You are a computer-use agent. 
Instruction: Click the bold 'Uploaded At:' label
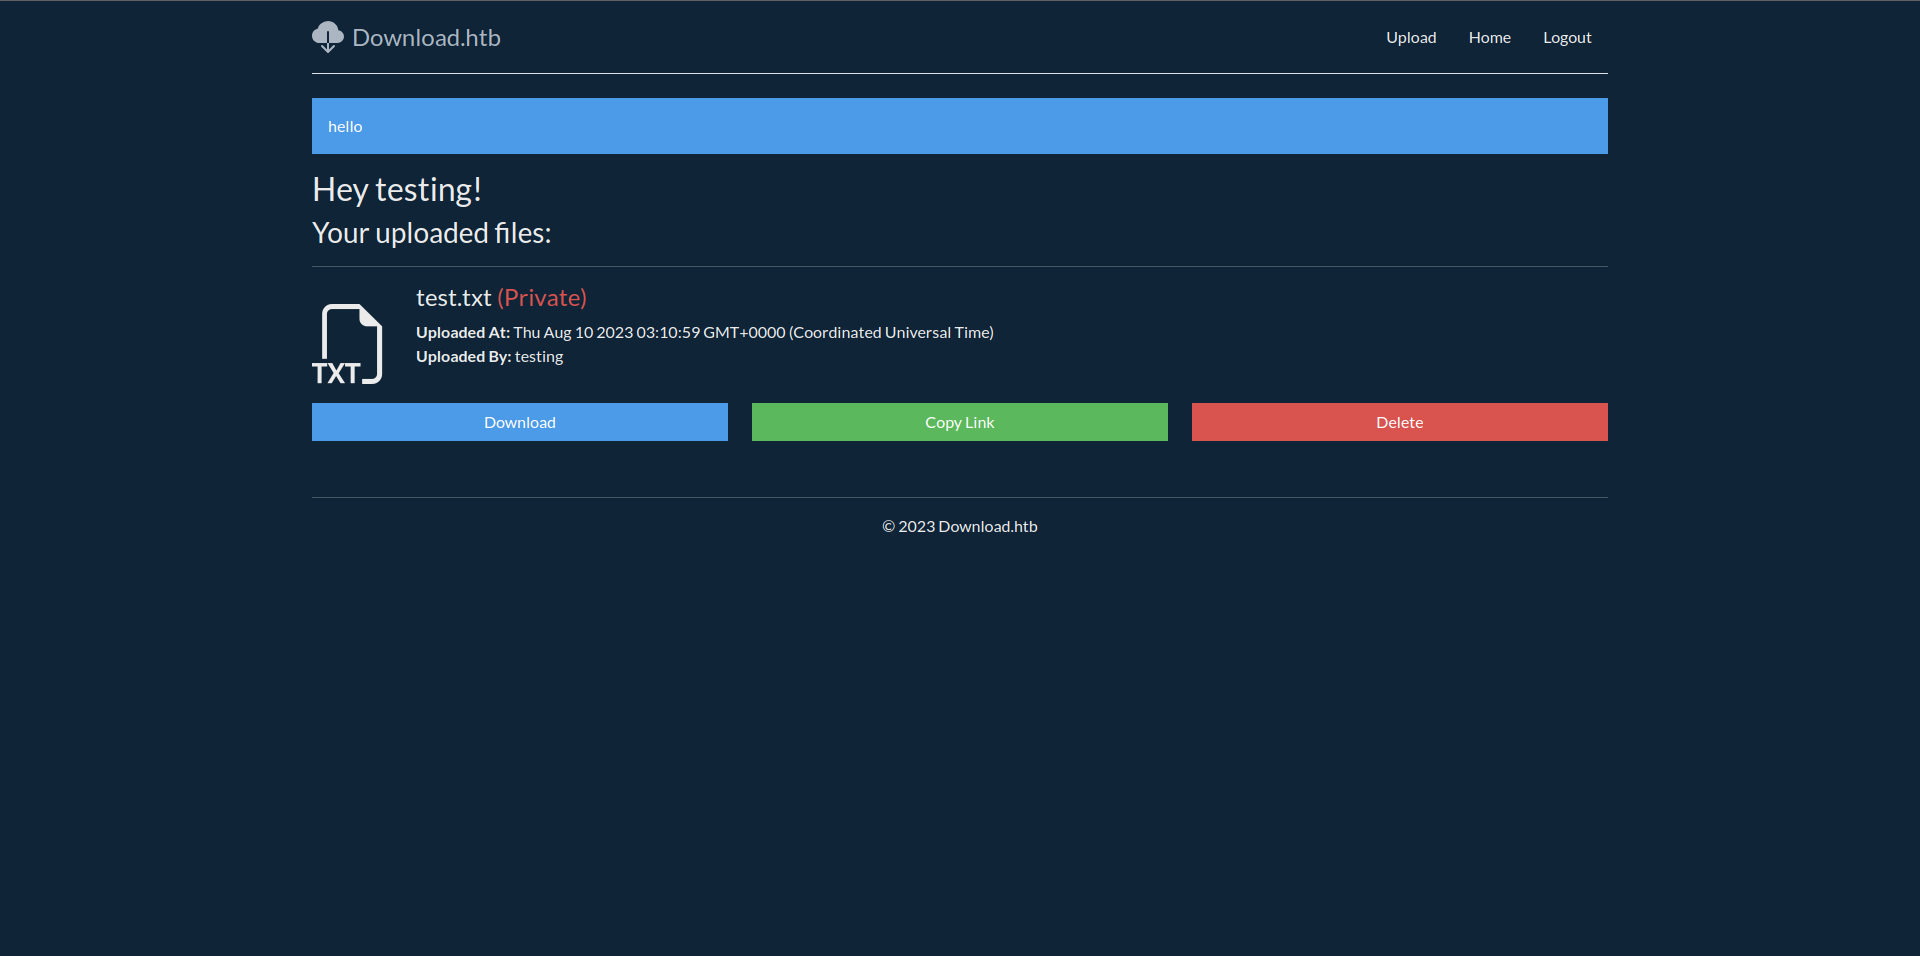462,333
